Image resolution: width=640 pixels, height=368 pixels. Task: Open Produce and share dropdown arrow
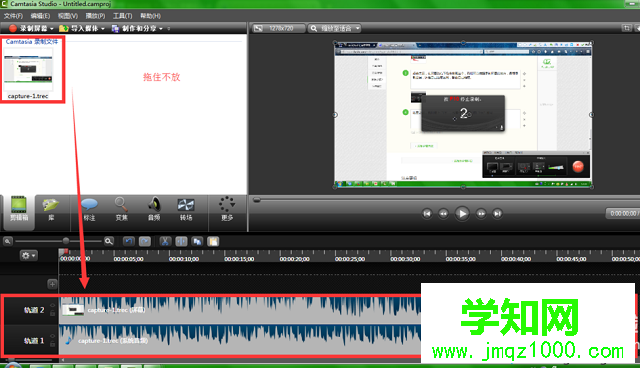[x=161, y=29]
